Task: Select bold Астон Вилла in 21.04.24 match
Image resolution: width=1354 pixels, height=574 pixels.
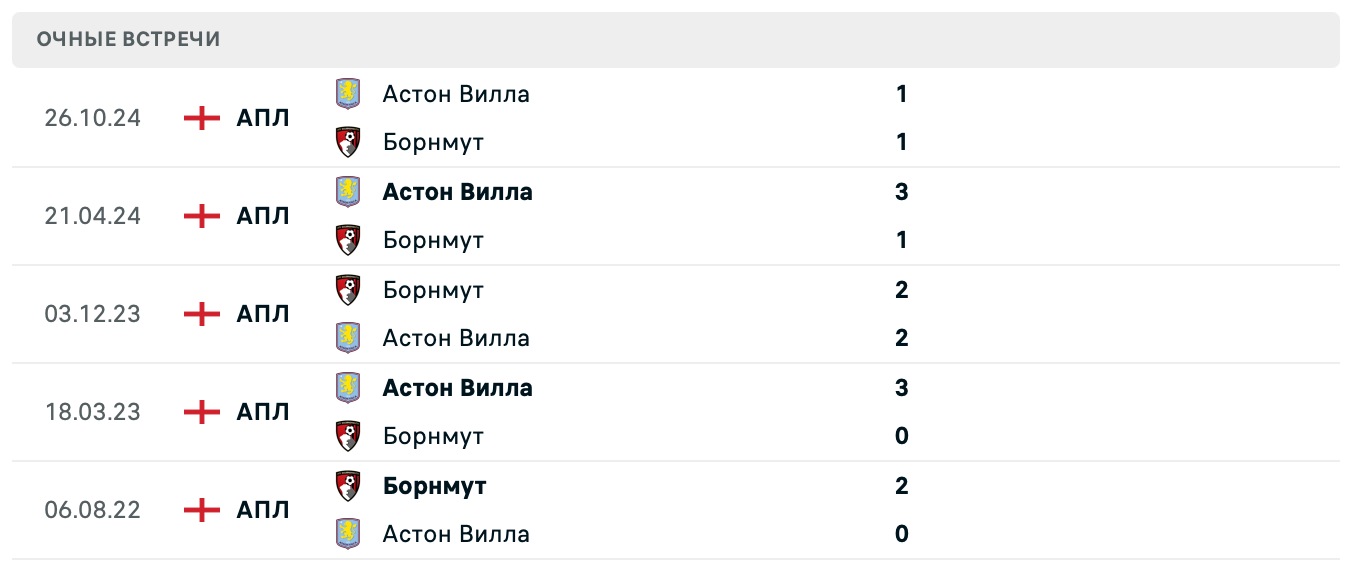Action: 457,192
